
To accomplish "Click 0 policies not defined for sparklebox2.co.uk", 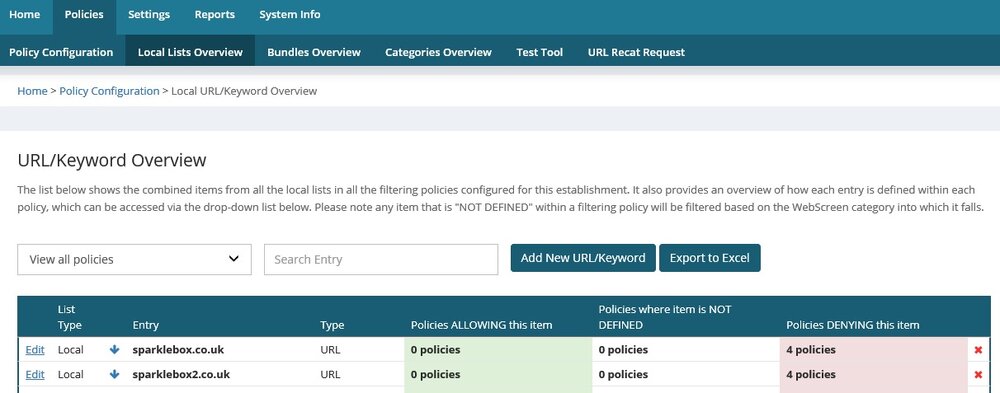I will [623, 374].
